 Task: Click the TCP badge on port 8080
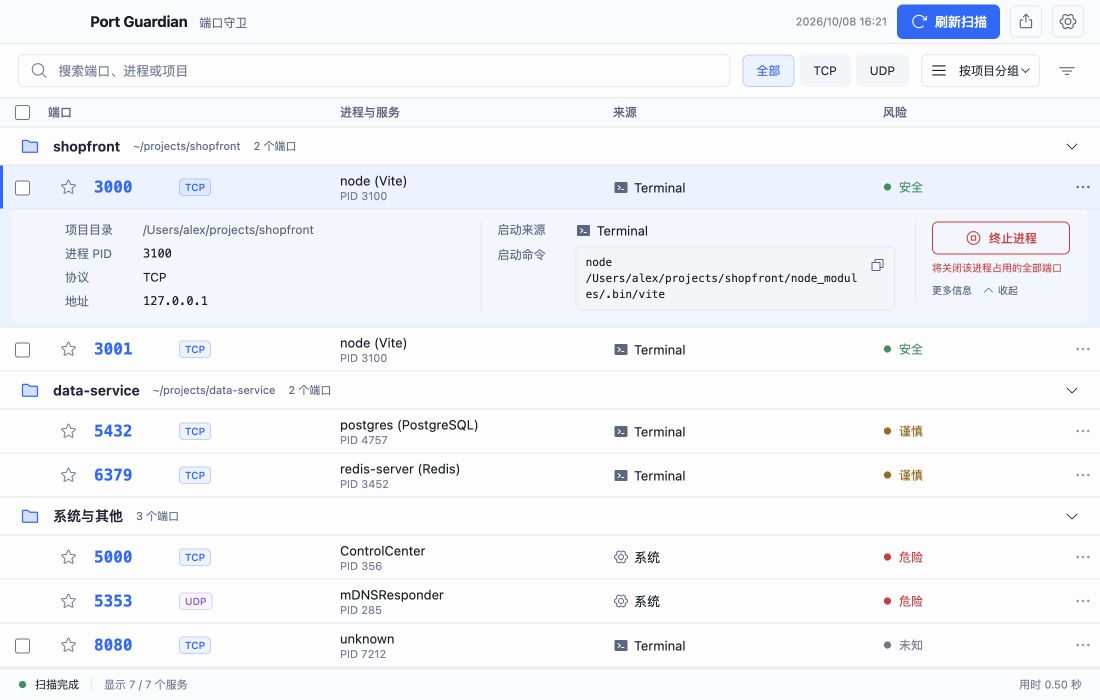(x=195, y=645)
